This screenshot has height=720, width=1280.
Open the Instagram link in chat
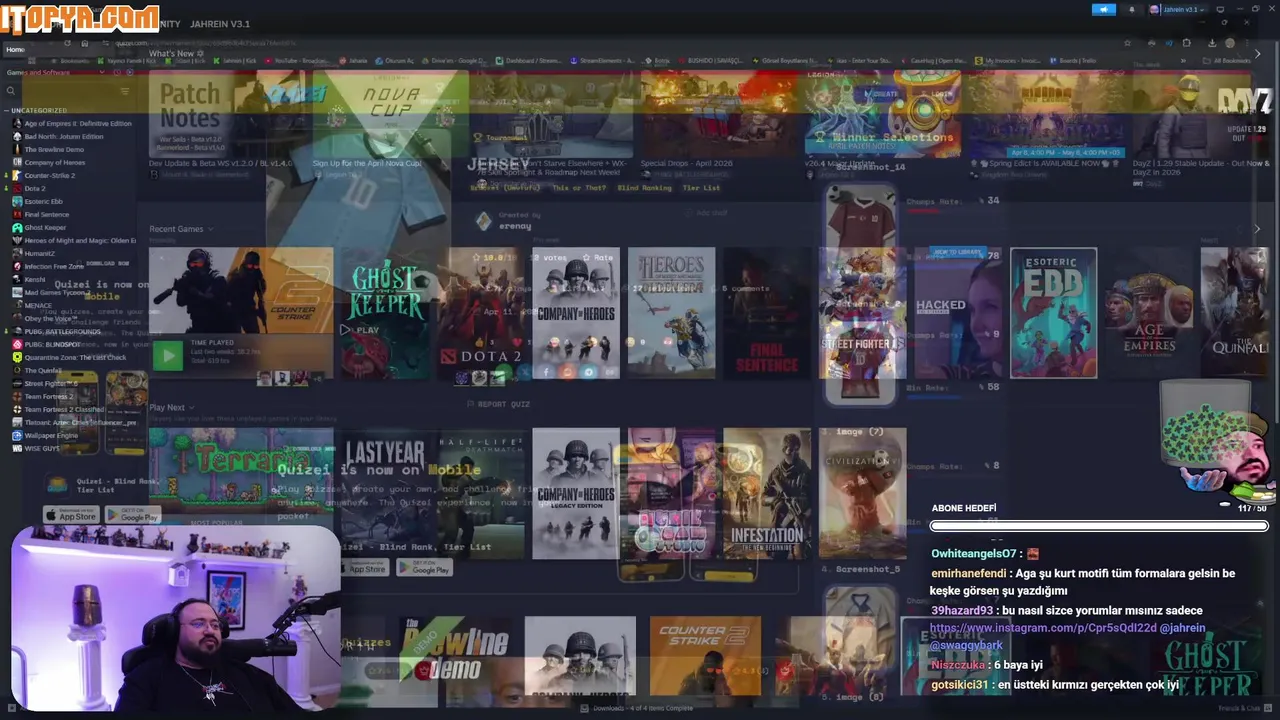click(1043, 628)
